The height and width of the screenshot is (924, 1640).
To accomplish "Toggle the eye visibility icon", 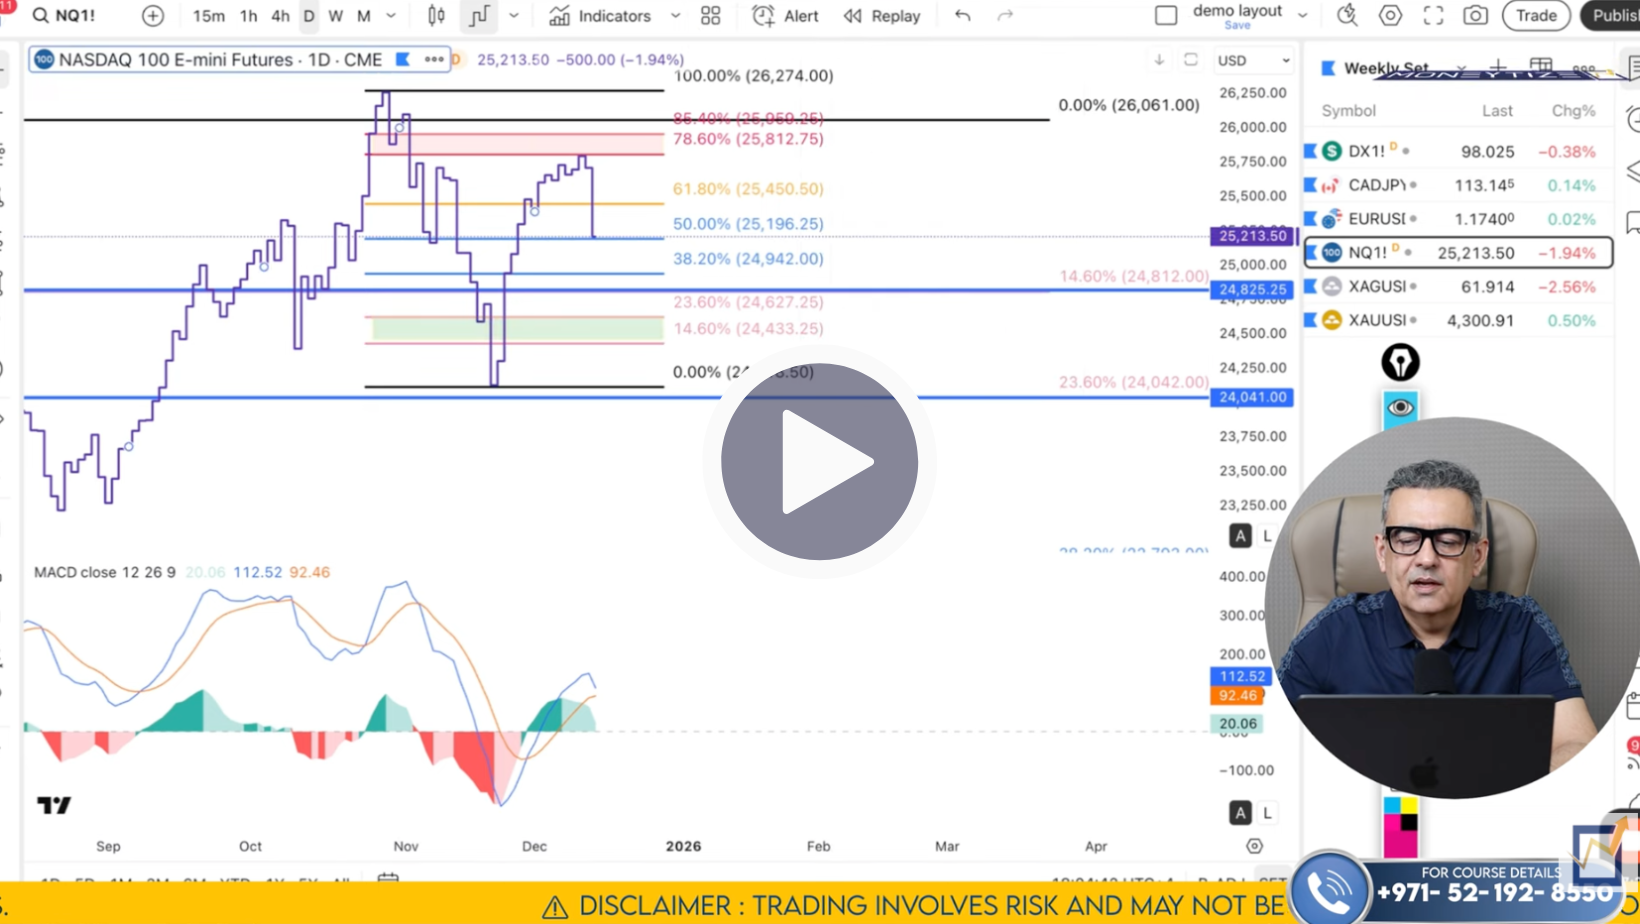I will tap(1400, 406).
